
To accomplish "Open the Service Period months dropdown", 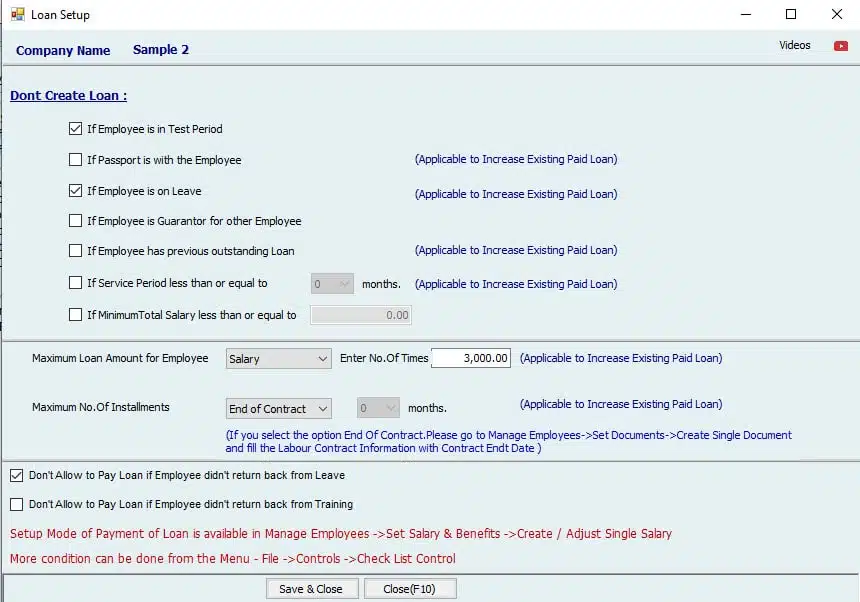I will [332, 284].
